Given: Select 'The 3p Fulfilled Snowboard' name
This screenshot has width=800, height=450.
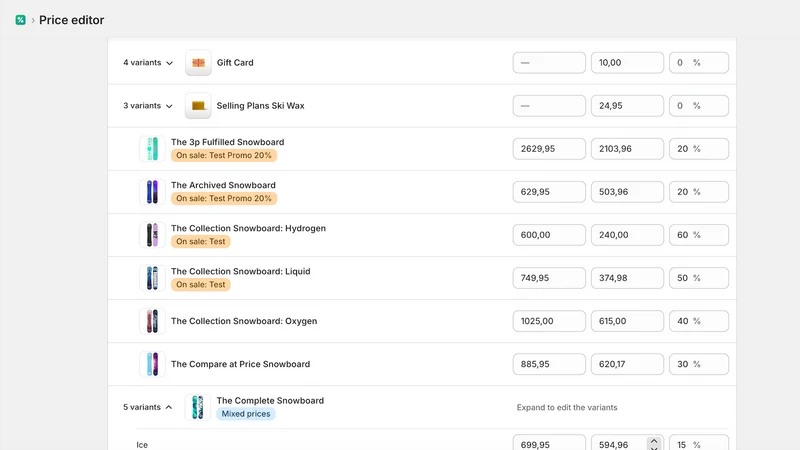Looking at the screenshot, I should click(x=228, y=142).
